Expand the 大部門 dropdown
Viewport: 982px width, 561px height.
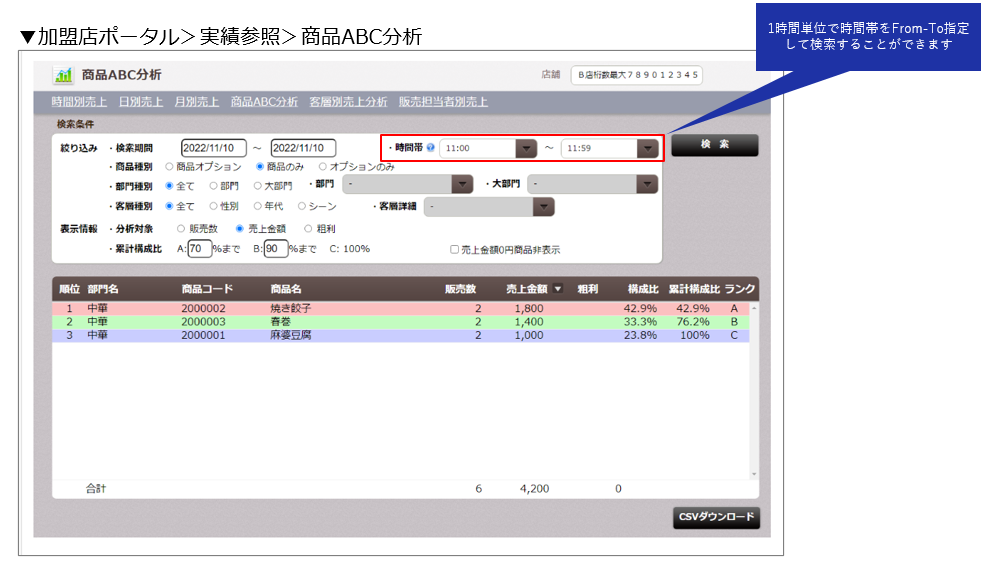(x=647, y=184)
